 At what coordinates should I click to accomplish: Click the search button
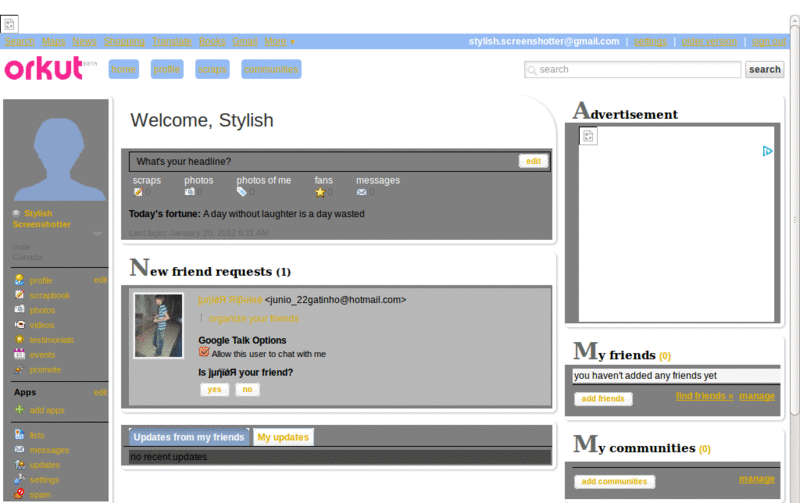[x=764, y=69]
